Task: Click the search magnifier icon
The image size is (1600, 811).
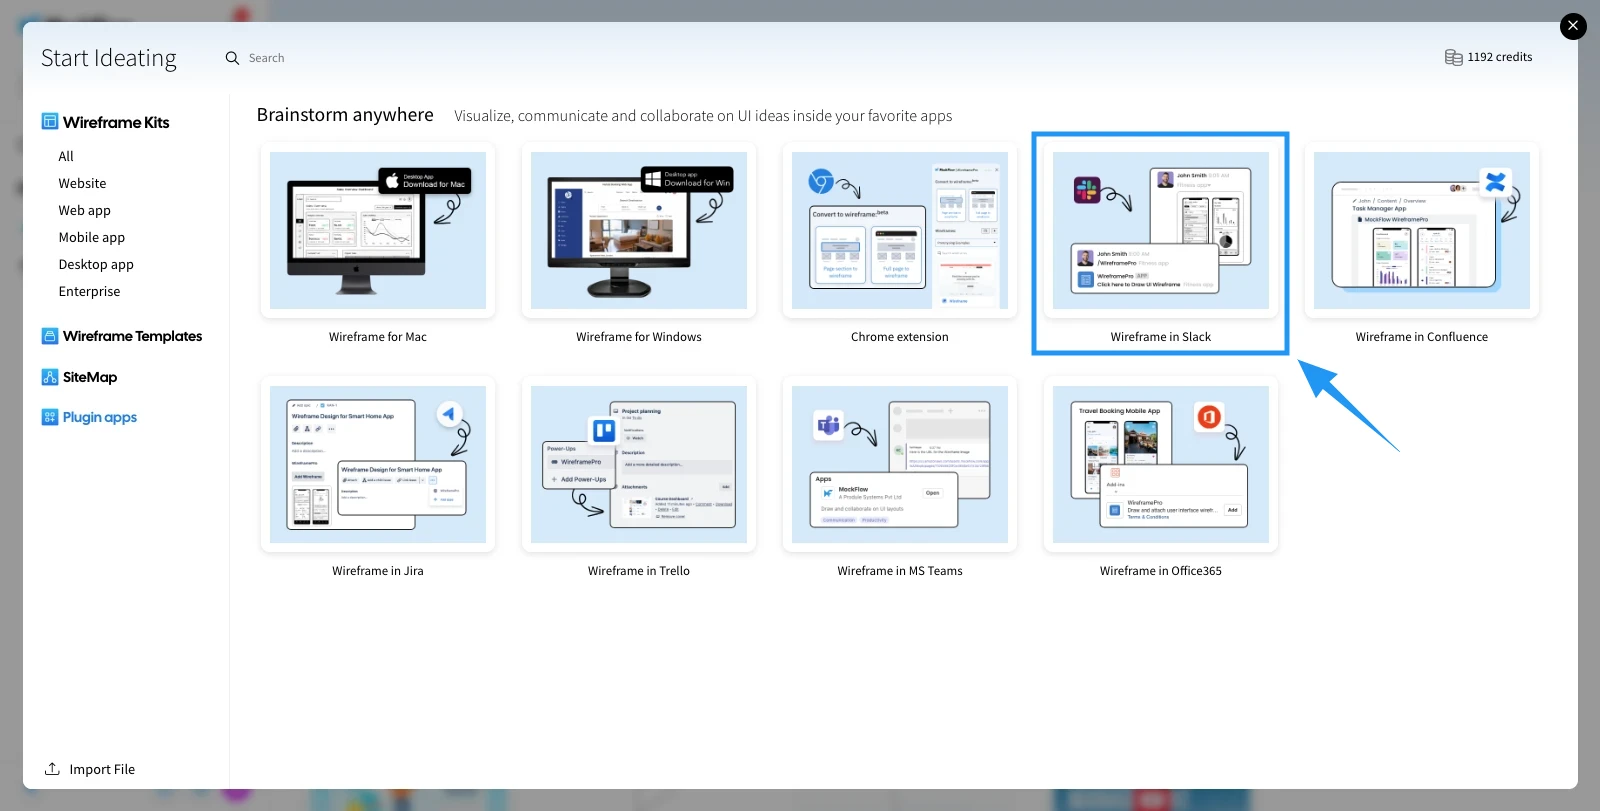Action: (x=232, y=58)
